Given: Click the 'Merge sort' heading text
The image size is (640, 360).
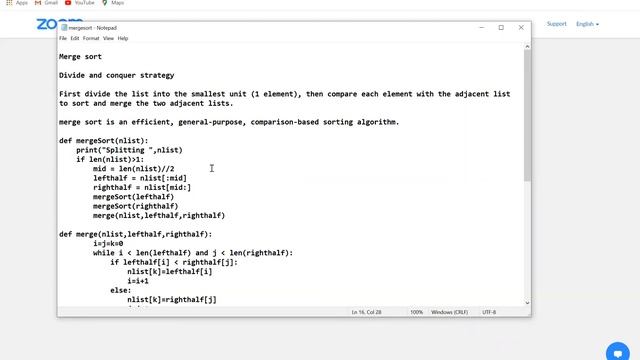Looking at the screenshot, I should point(80,57).
